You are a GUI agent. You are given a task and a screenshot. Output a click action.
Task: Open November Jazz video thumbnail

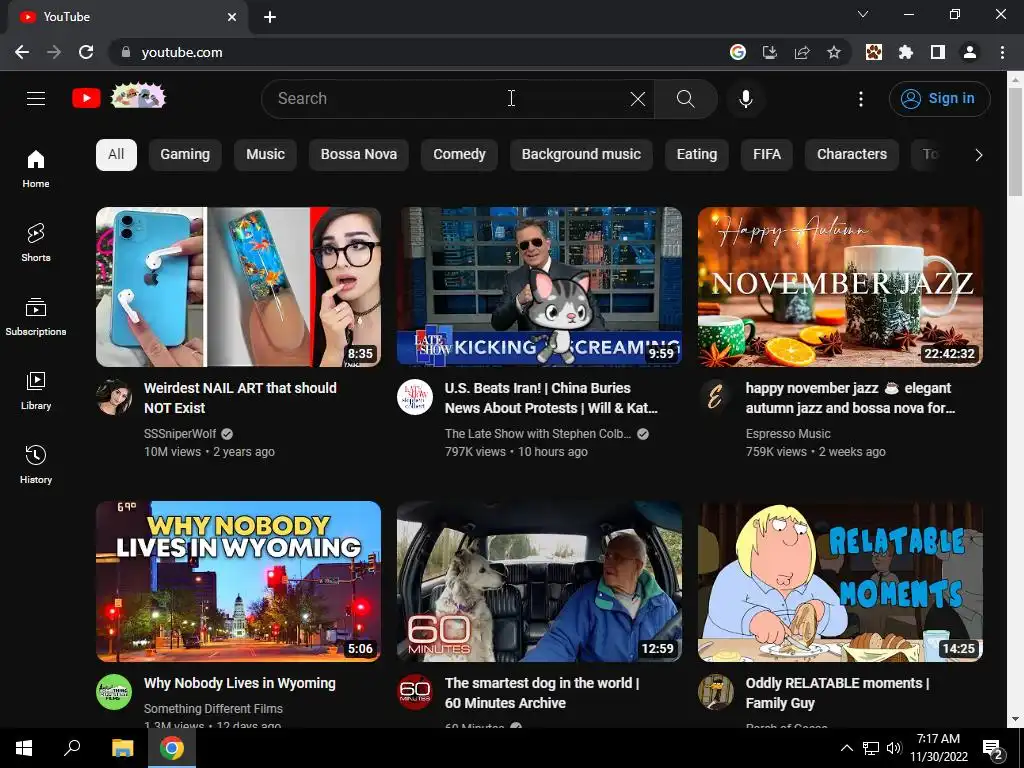[840, 287]
